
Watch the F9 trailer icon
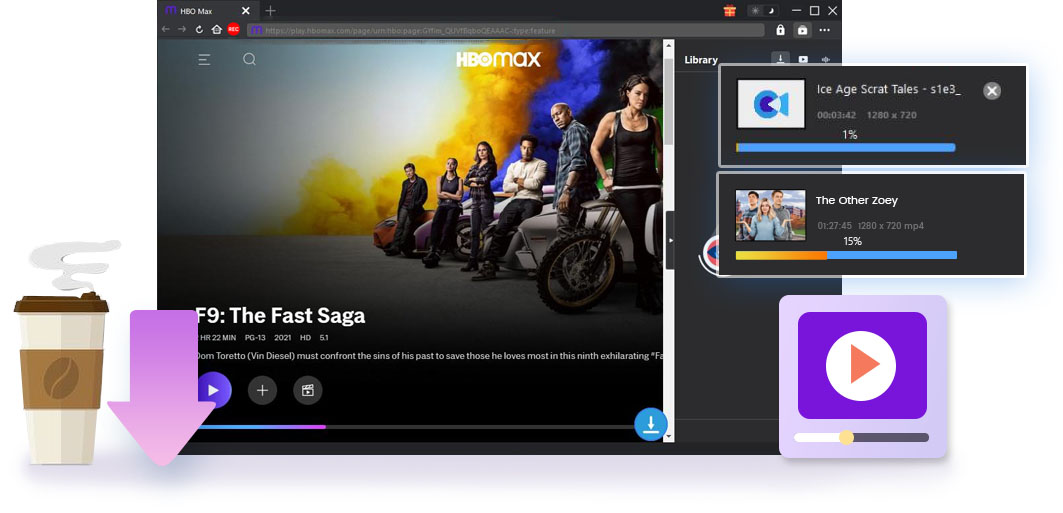coord(308,390)
